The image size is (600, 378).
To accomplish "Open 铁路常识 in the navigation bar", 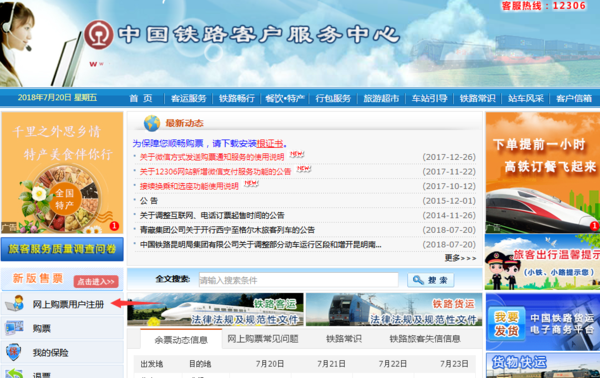I will click(478, 98).
